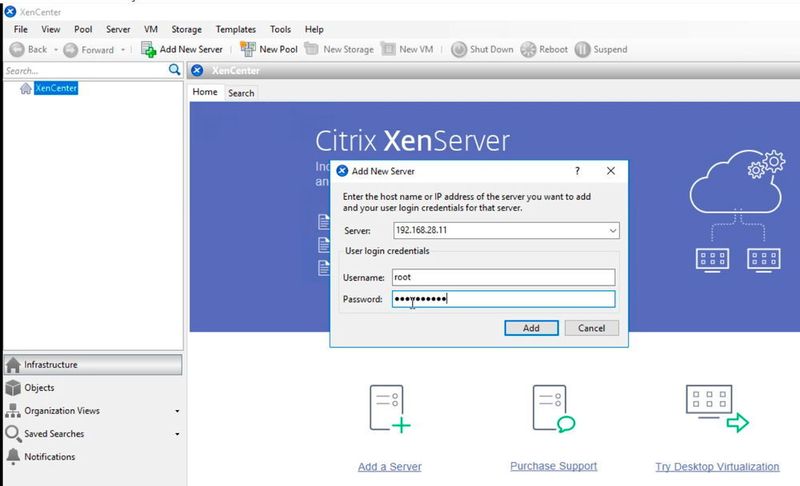Open the Tools menu
Image resolution: width=800 pixels, height=486 pixels.
pyautogui.click(x=280, y=29)
